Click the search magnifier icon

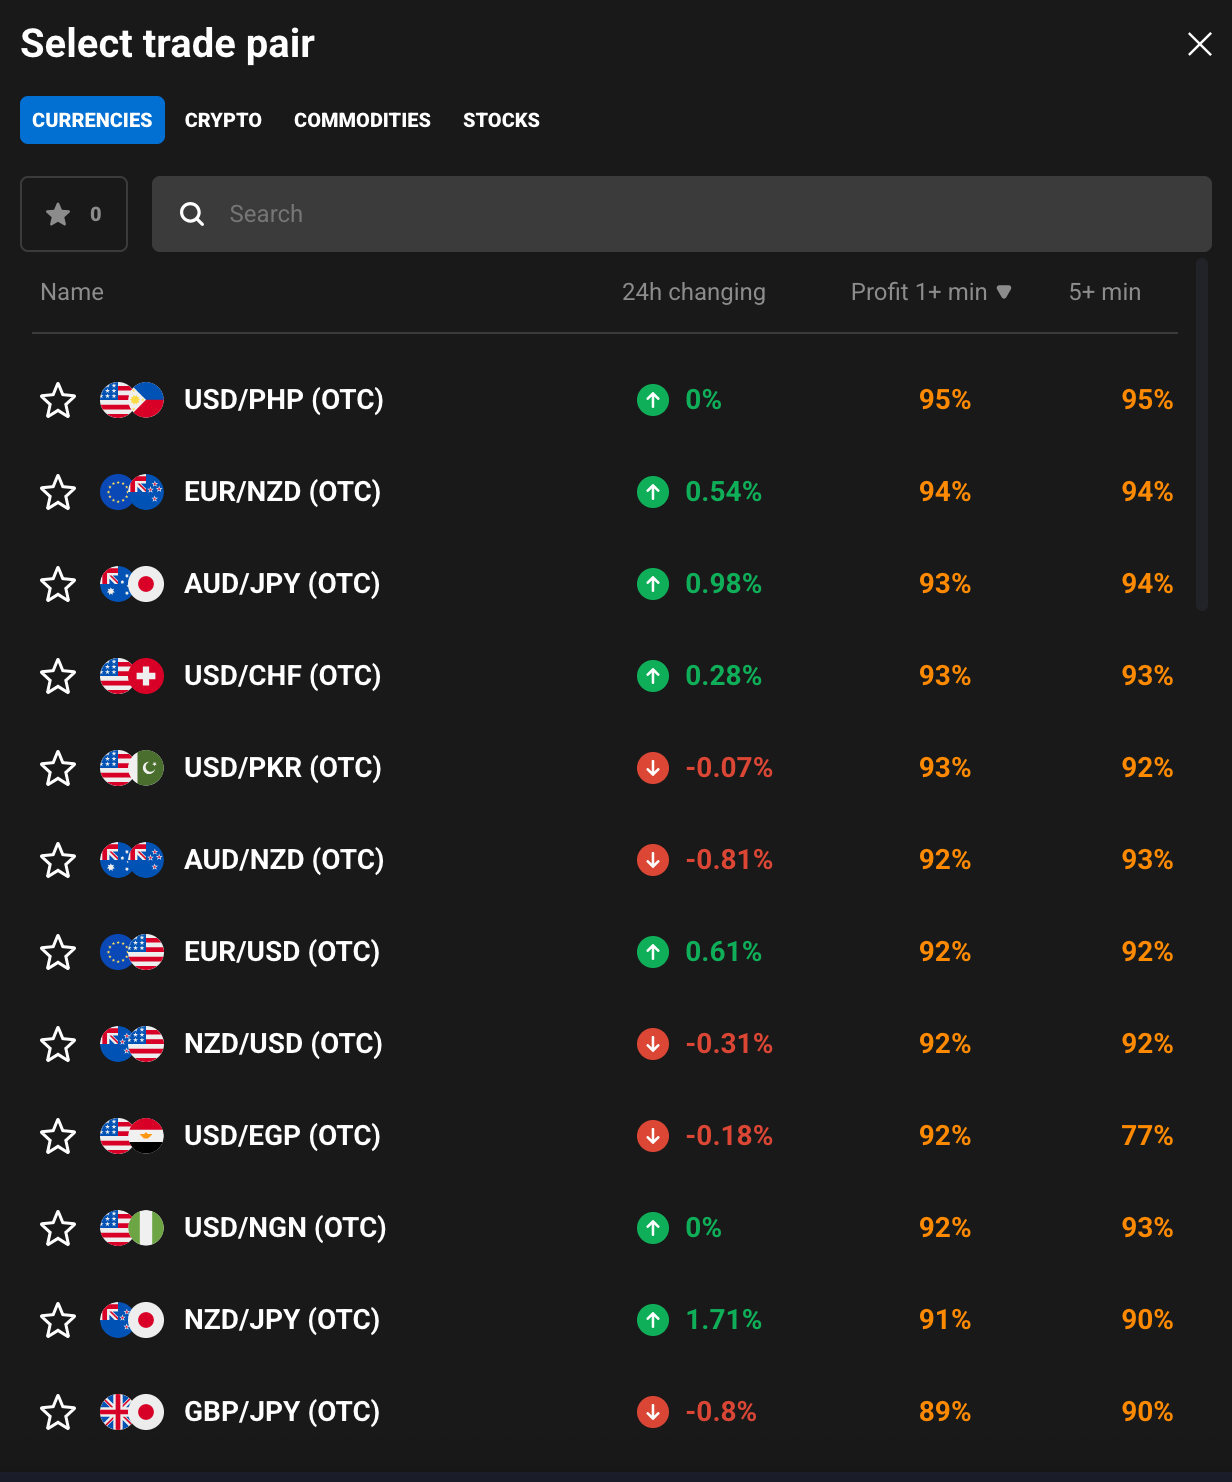click(192, 214)
